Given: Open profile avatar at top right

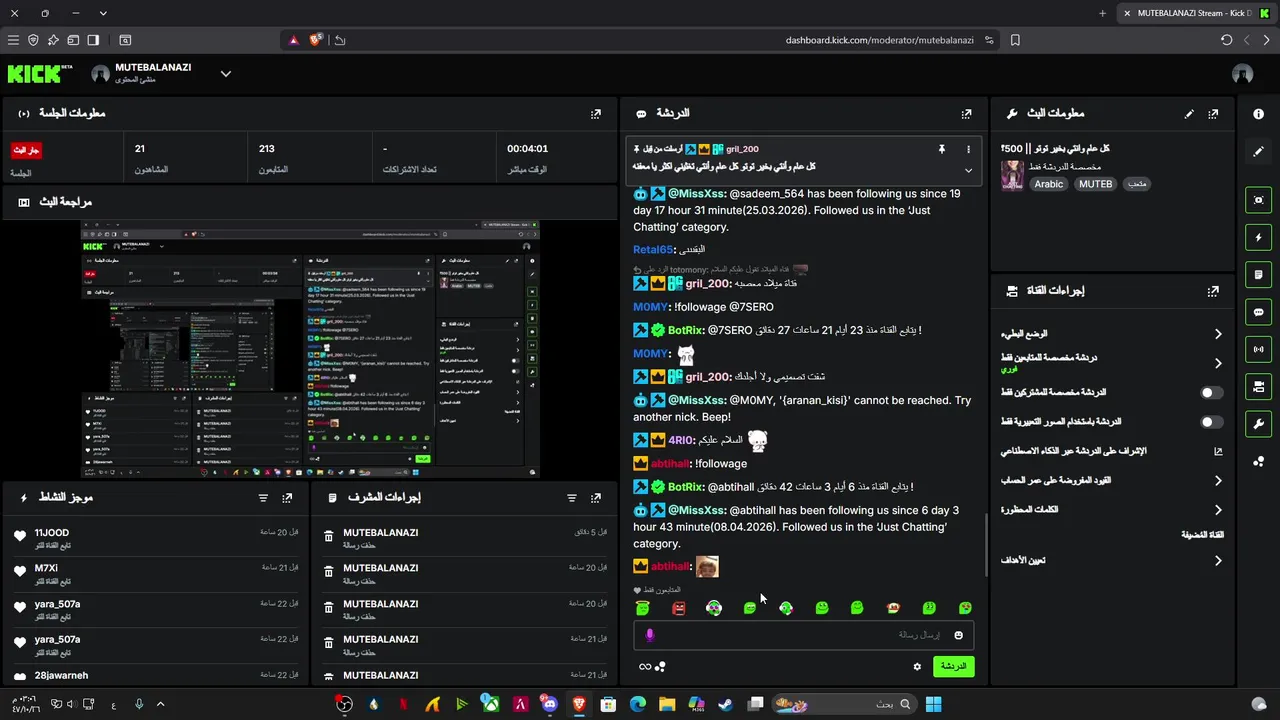Looking at the screenshot, I should (1243, 74).
